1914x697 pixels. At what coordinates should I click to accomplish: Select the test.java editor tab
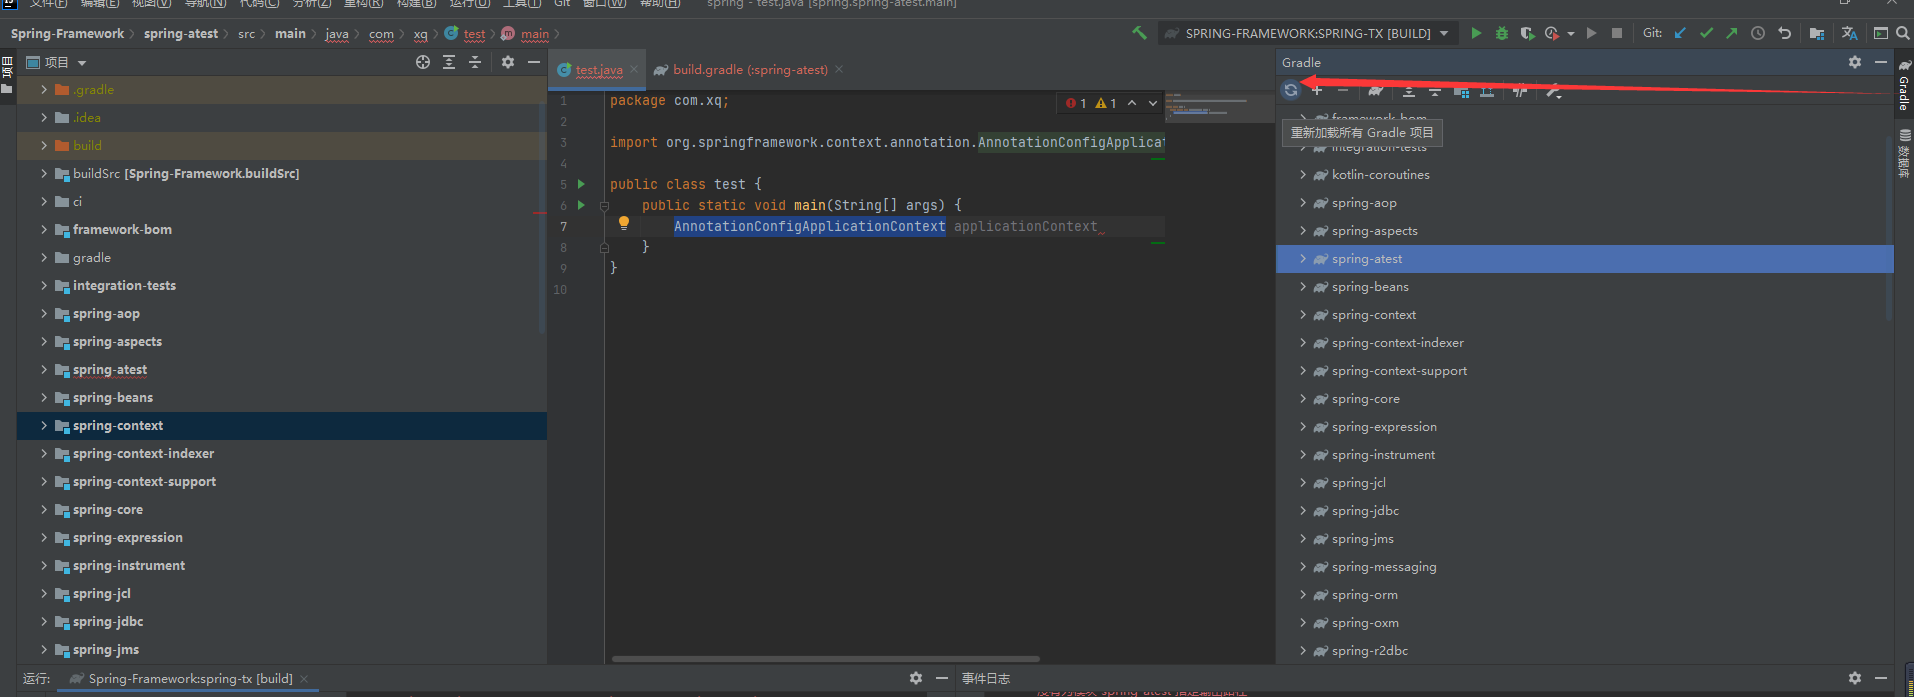[598, 70]
